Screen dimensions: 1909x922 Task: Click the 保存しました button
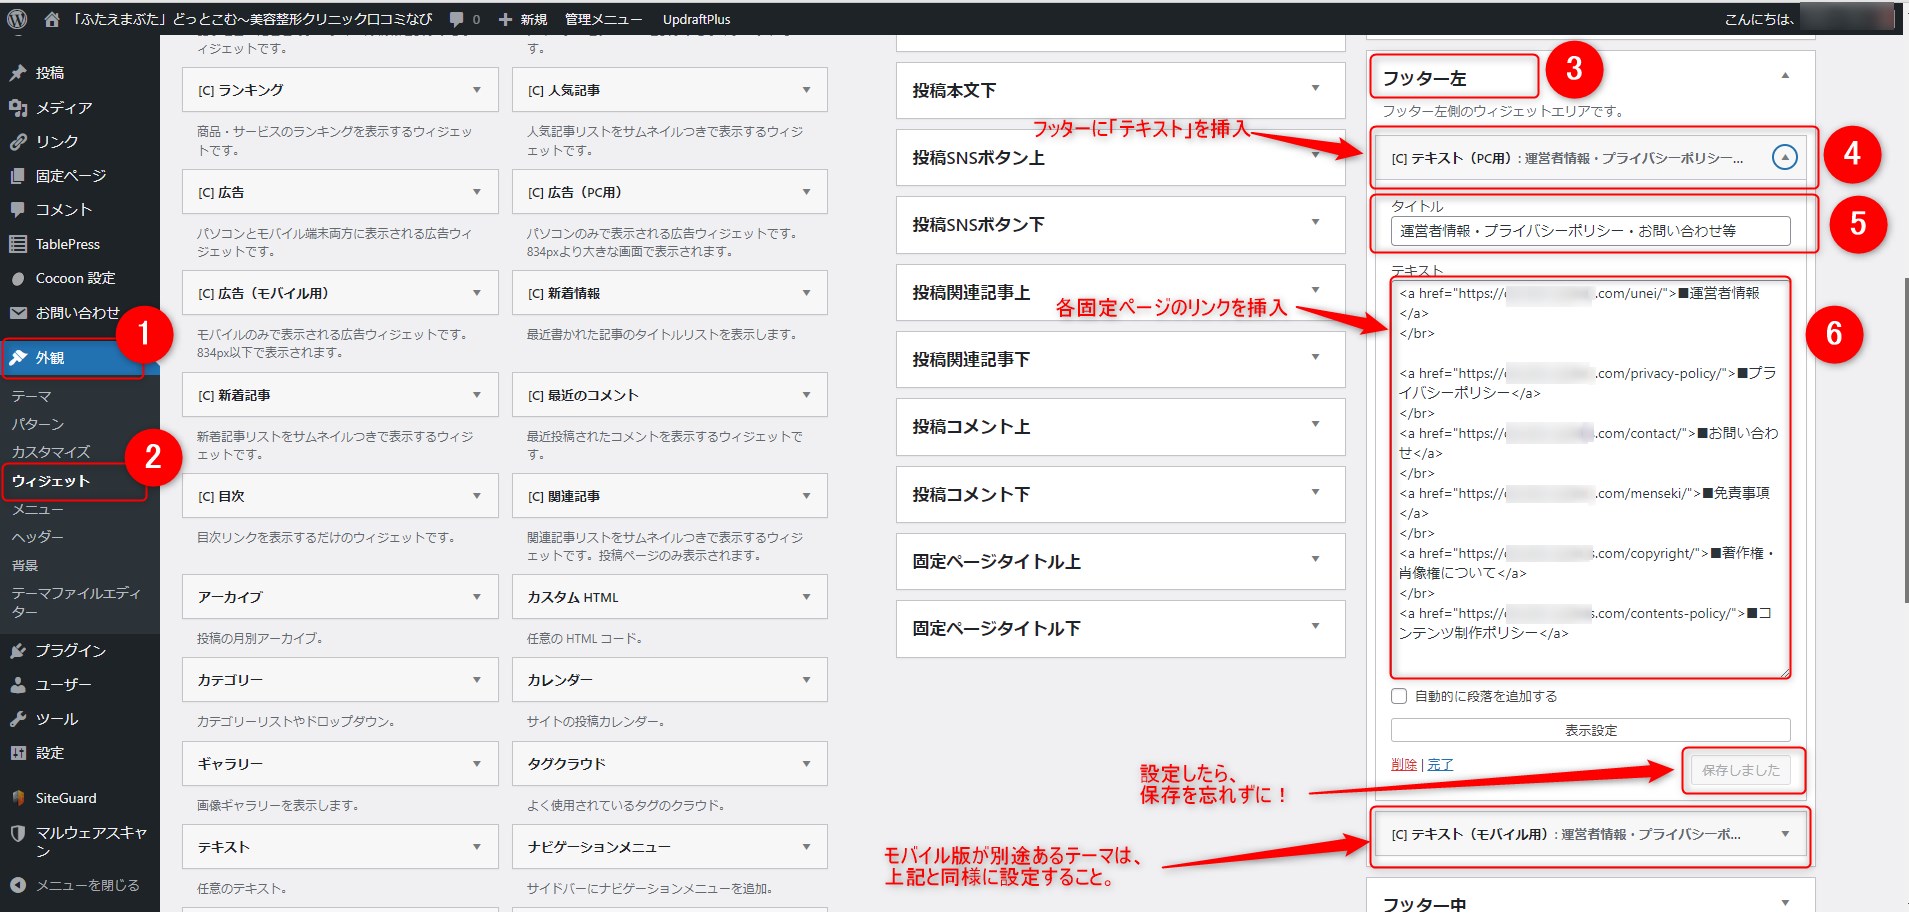click(1741, 770)
